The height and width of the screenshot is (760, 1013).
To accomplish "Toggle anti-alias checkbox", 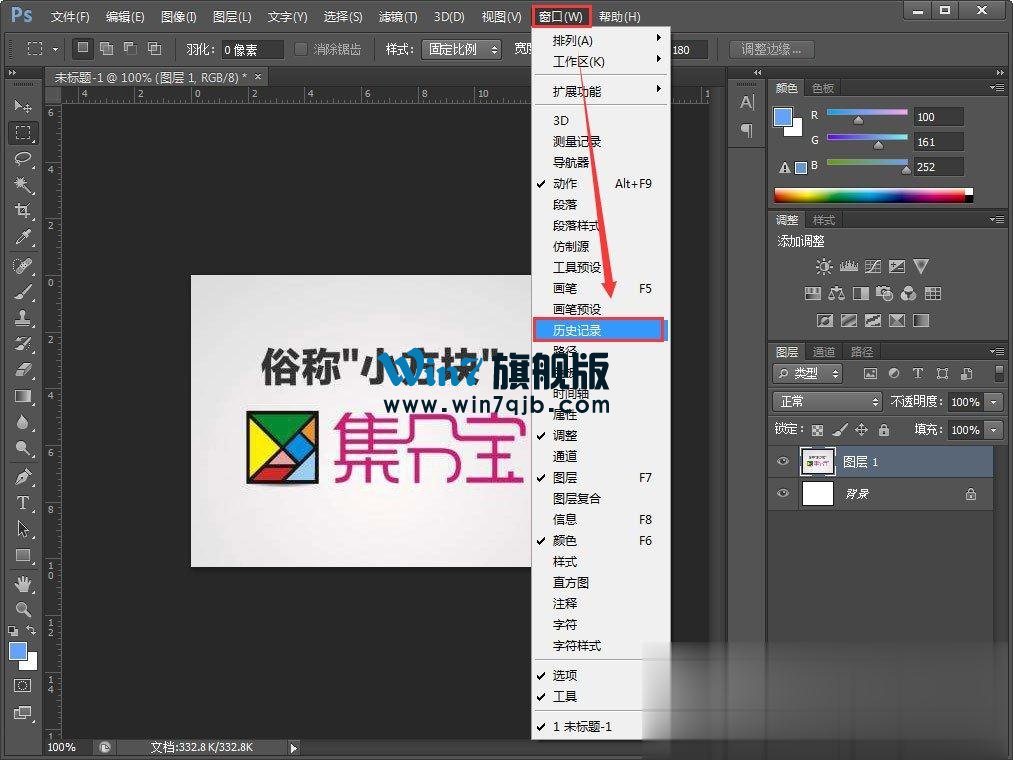I will (300, 49).
